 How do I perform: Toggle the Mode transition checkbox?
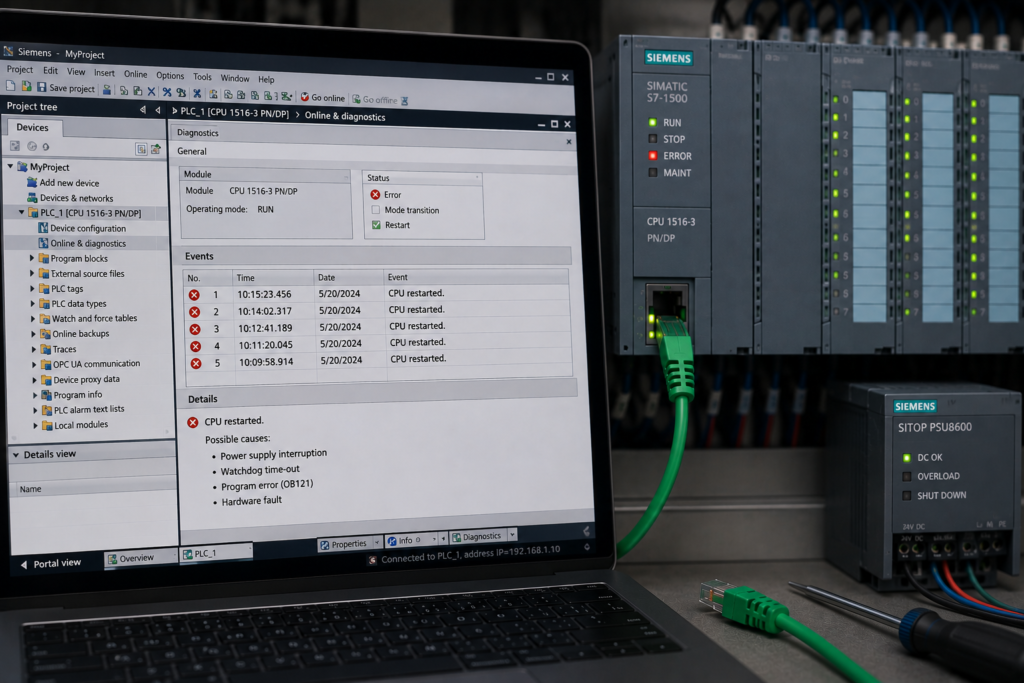pos(376,210)
